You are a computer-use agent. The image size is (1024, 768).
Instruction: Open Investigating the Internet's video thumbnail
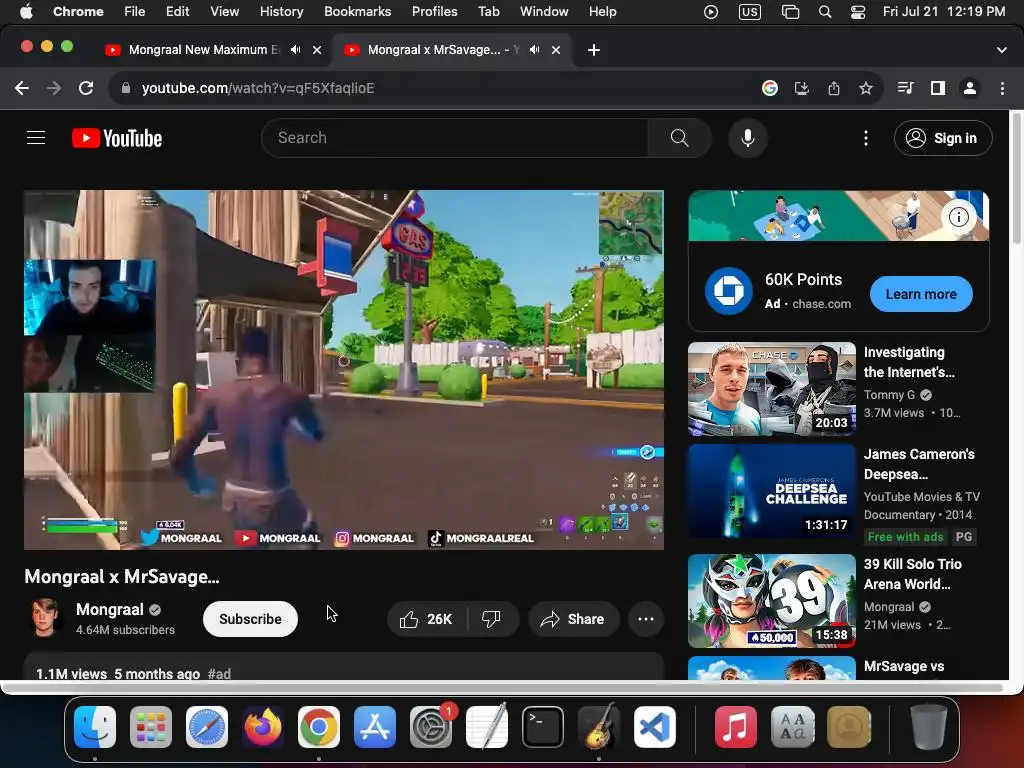[772, 389]
